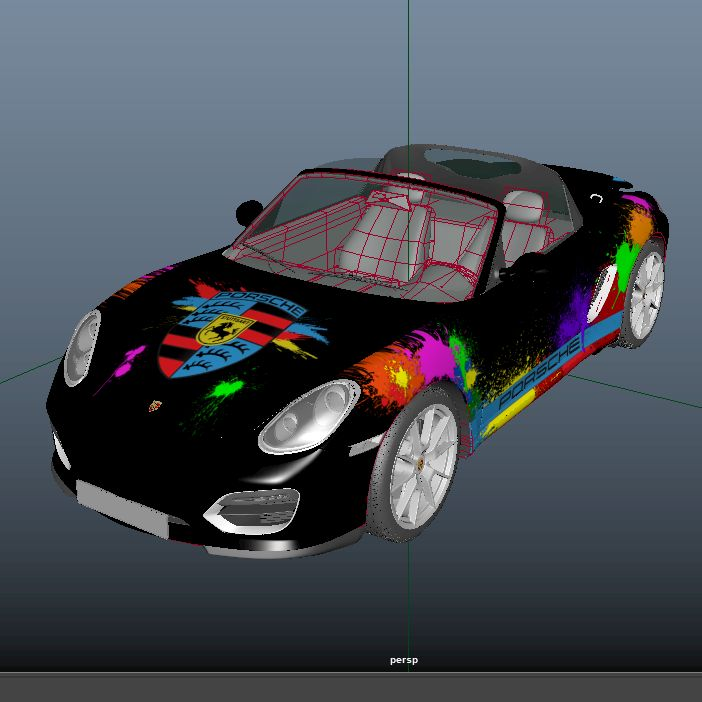Select the PORSCHE text on door stripe
Viewport: 702px width, 702px height.
[539, 372]
